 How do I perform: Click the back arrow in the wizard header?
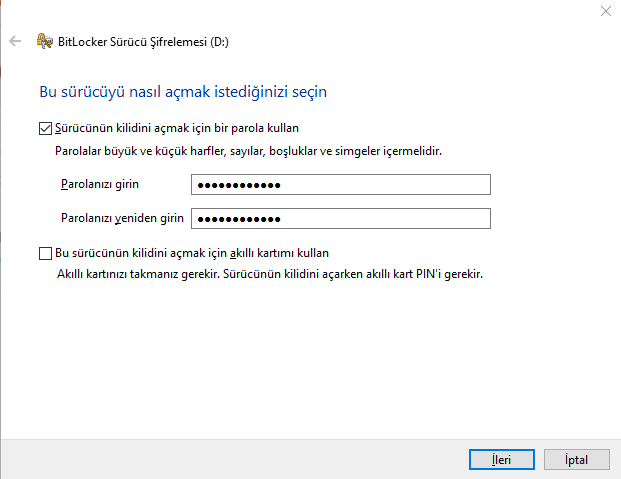point(15,41)
